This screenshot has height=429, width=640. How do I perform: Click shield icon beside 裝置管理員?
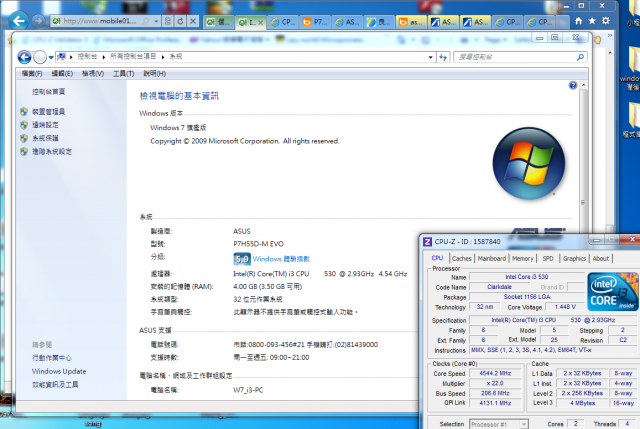(24, 111)
